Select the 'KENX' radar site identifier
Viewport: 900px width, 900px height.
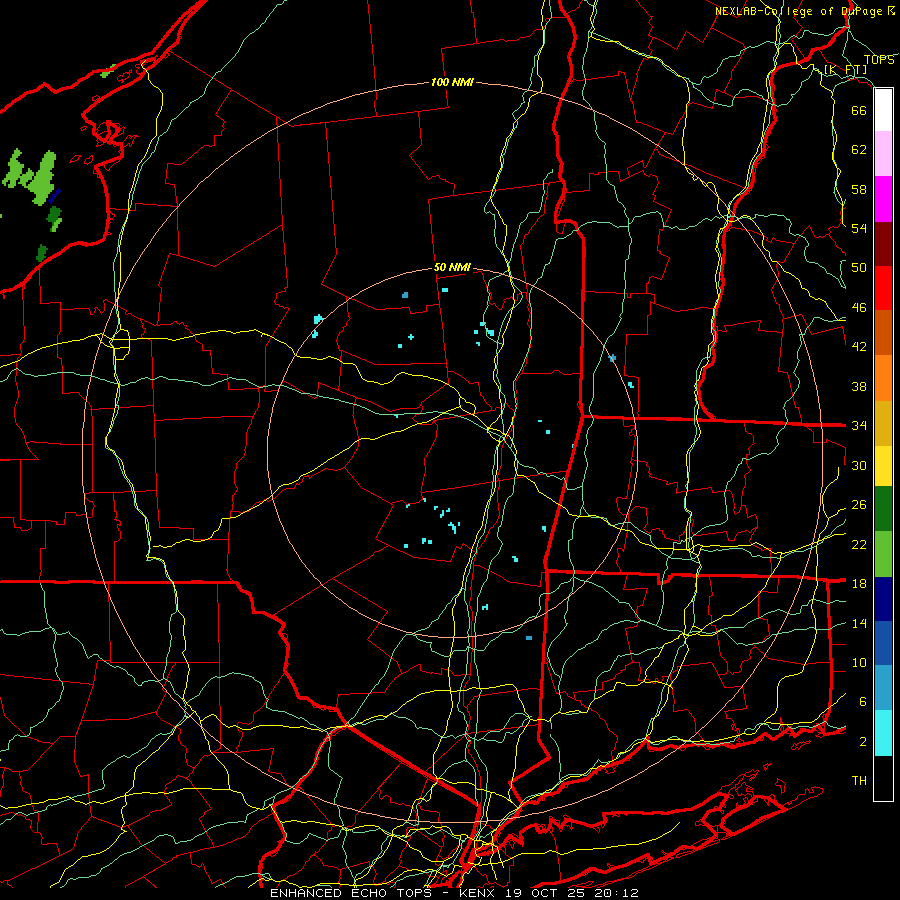(x=479, y=893)
